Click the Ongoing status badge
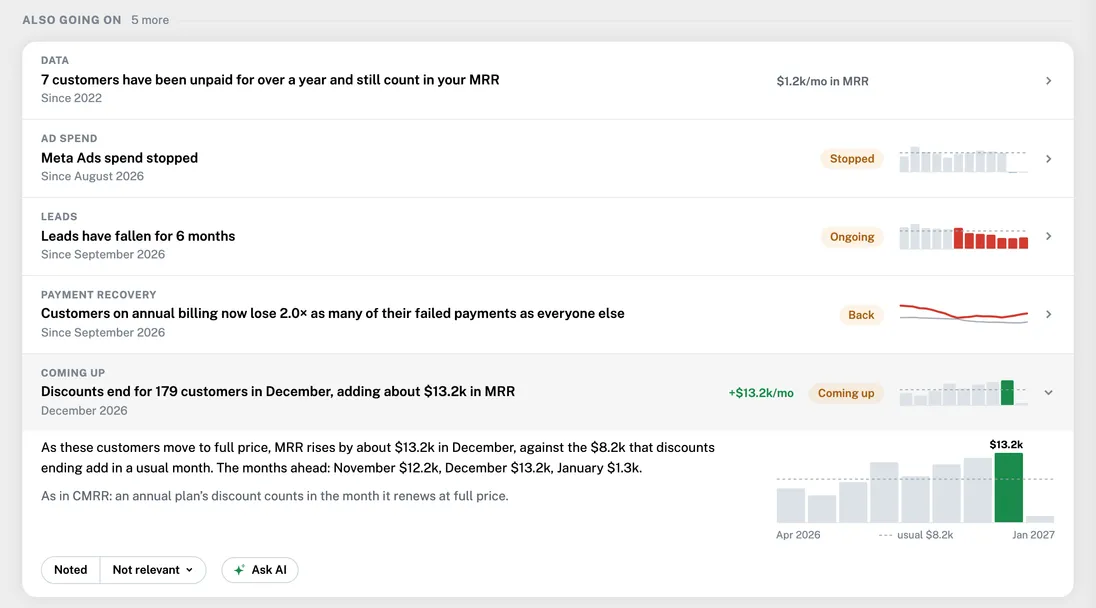1096x608 pixels. click(852, 237)
